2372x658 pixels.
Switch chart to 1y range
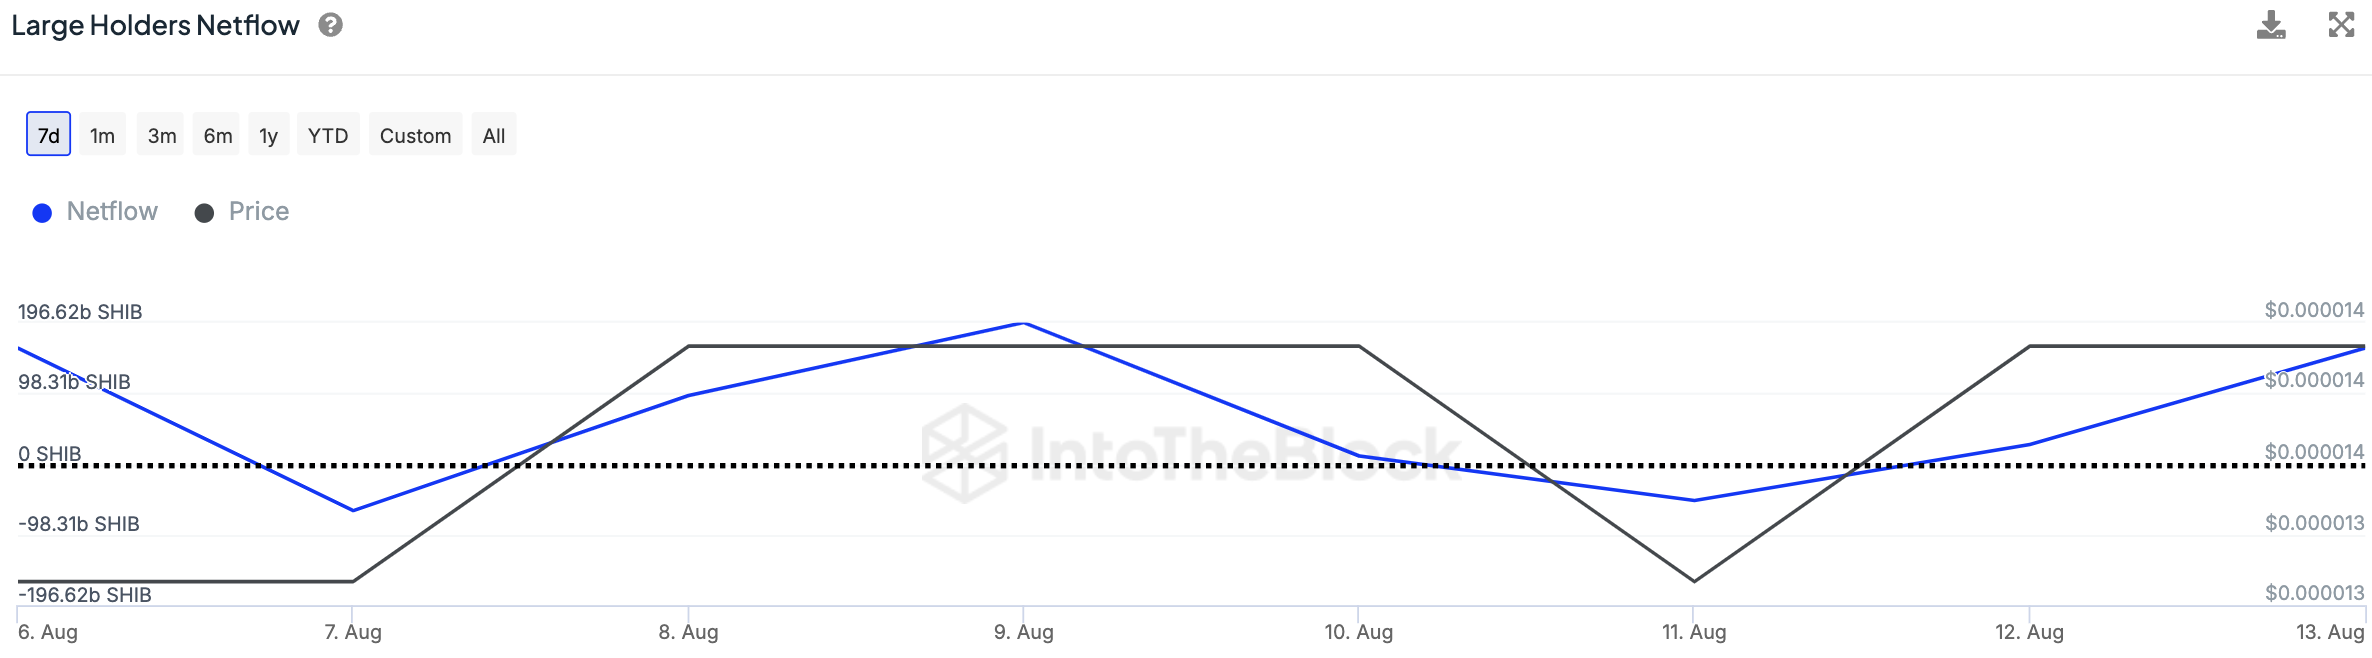[268, 135]
